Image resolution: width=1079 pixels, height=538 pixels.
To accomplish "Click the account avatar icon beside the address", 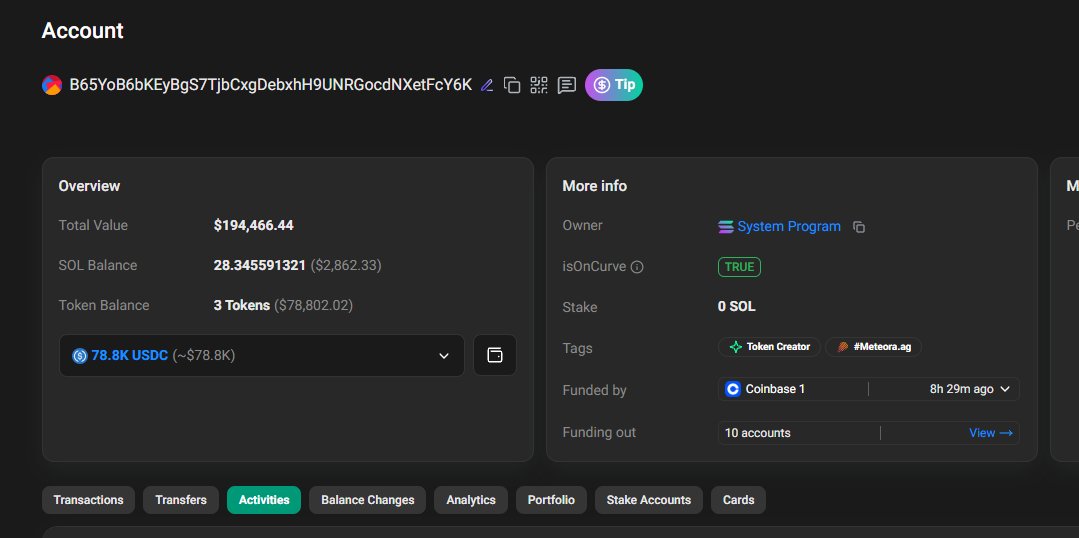I will 52,85.
